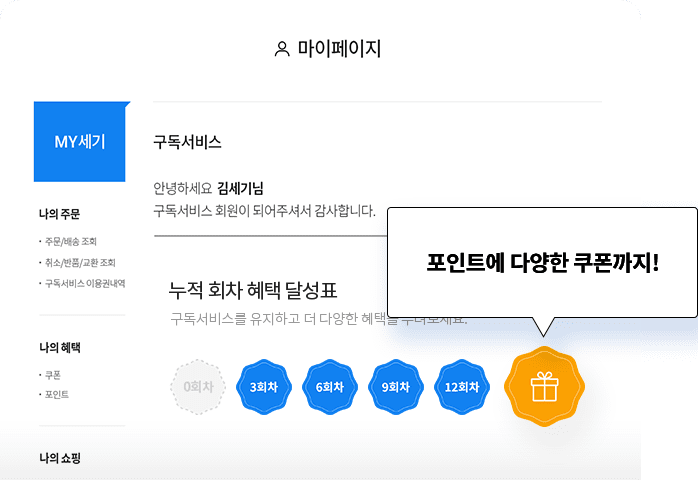Open the MY세기 blue tab
Viewport: 698px width, 480px height.
pyautogui.click(x=80, y=142)
